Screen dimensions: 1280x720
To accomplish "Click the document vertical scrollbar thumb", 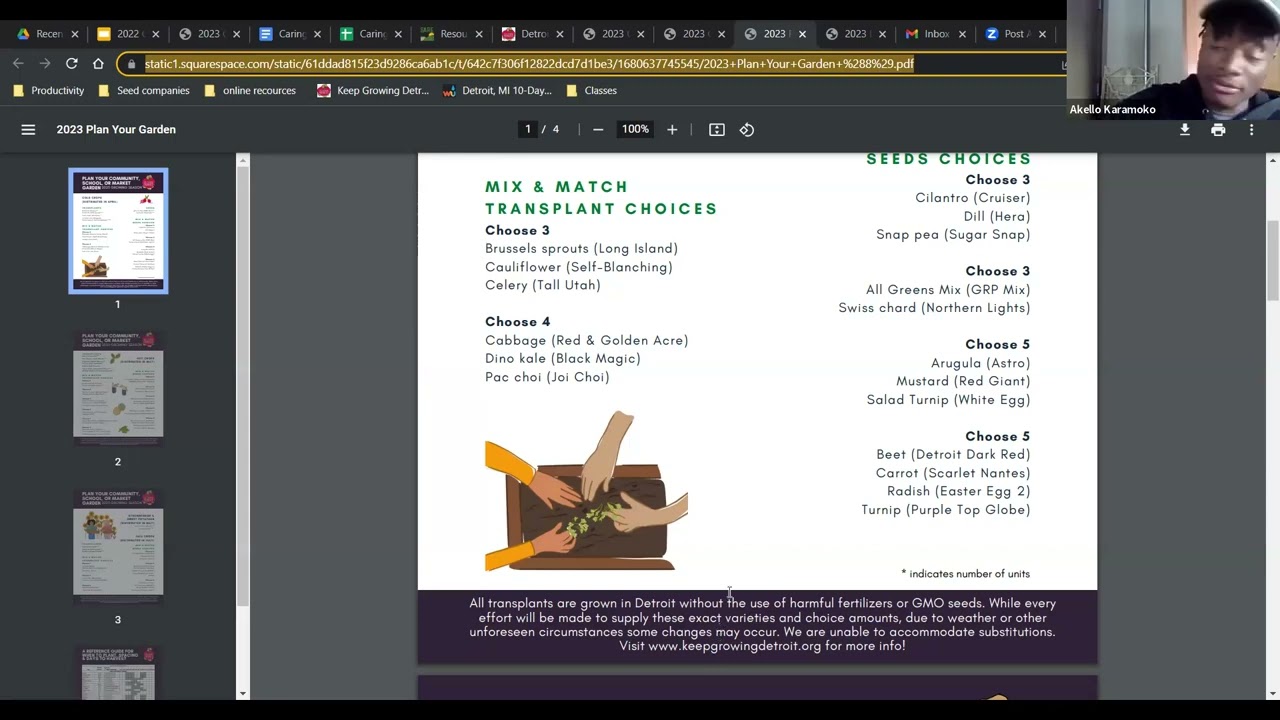I will [x=1272, y=260].
